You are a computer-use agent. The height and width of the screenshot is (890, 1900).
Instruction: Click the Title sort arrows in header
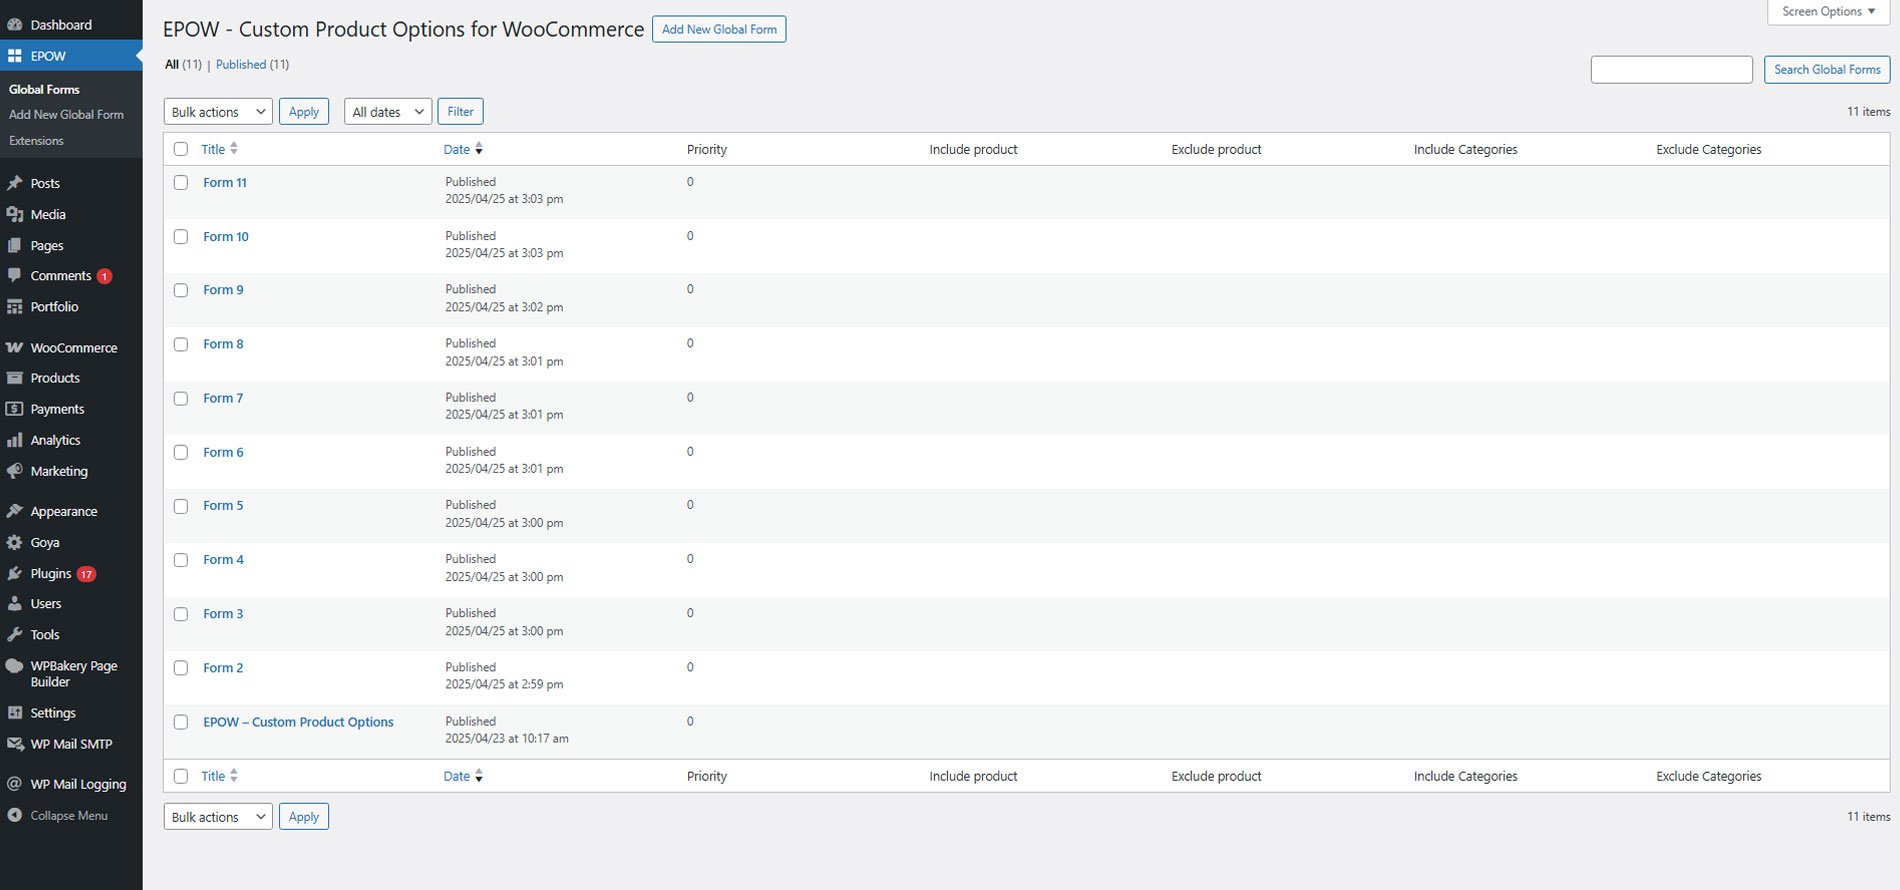click(234, 149)
